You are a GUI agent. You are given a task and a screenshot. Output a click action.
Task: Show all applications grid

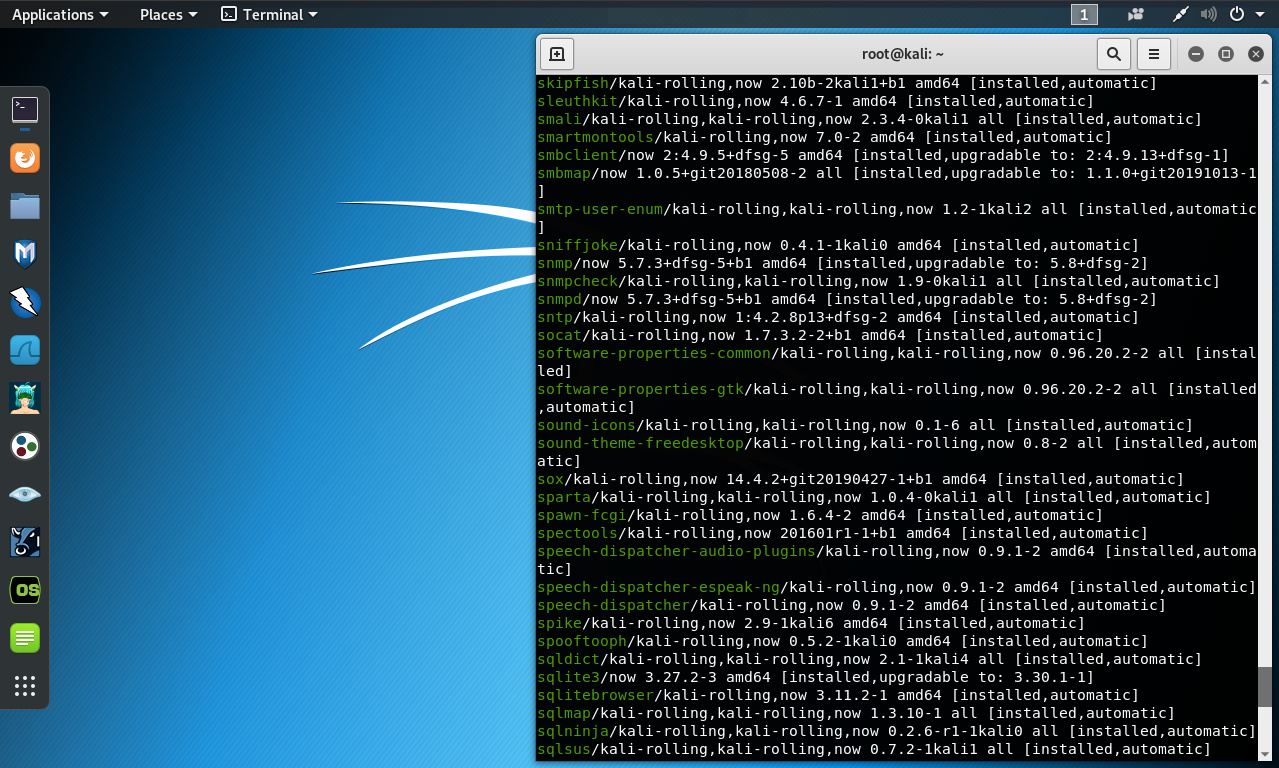click(x=25, y=686)
